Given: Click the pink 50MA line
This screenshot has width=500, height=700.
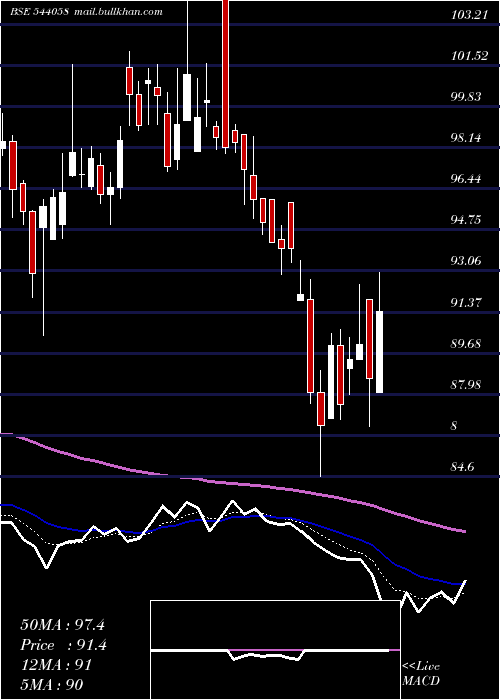Looking at the screenshot, I should tap(232, 483).
